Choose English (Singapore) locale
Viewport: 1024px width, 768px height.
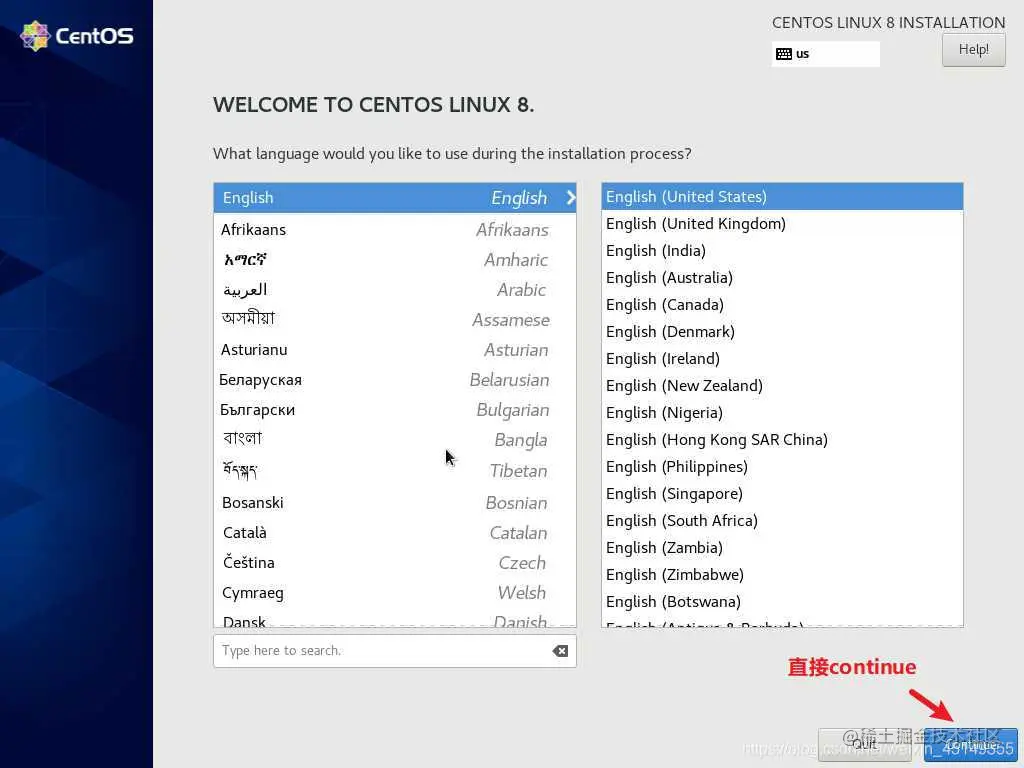pos(782,494)
